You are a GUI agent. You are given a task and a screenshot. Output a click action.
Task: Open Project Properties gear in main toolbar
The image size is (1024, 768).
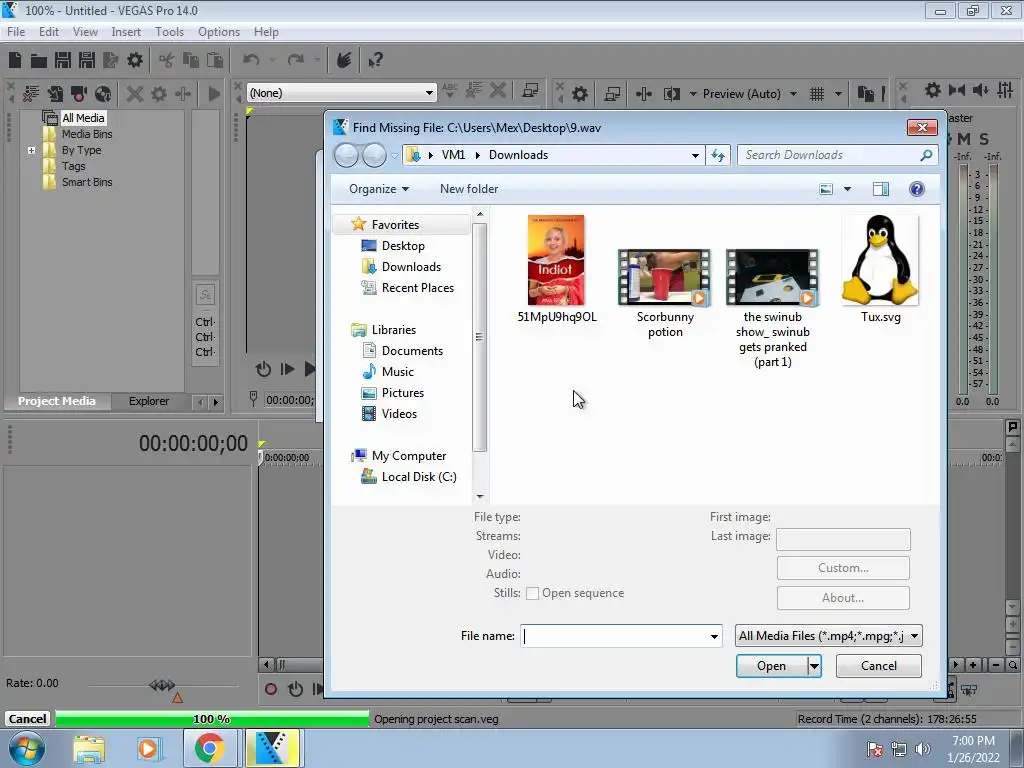pos(135,60)
